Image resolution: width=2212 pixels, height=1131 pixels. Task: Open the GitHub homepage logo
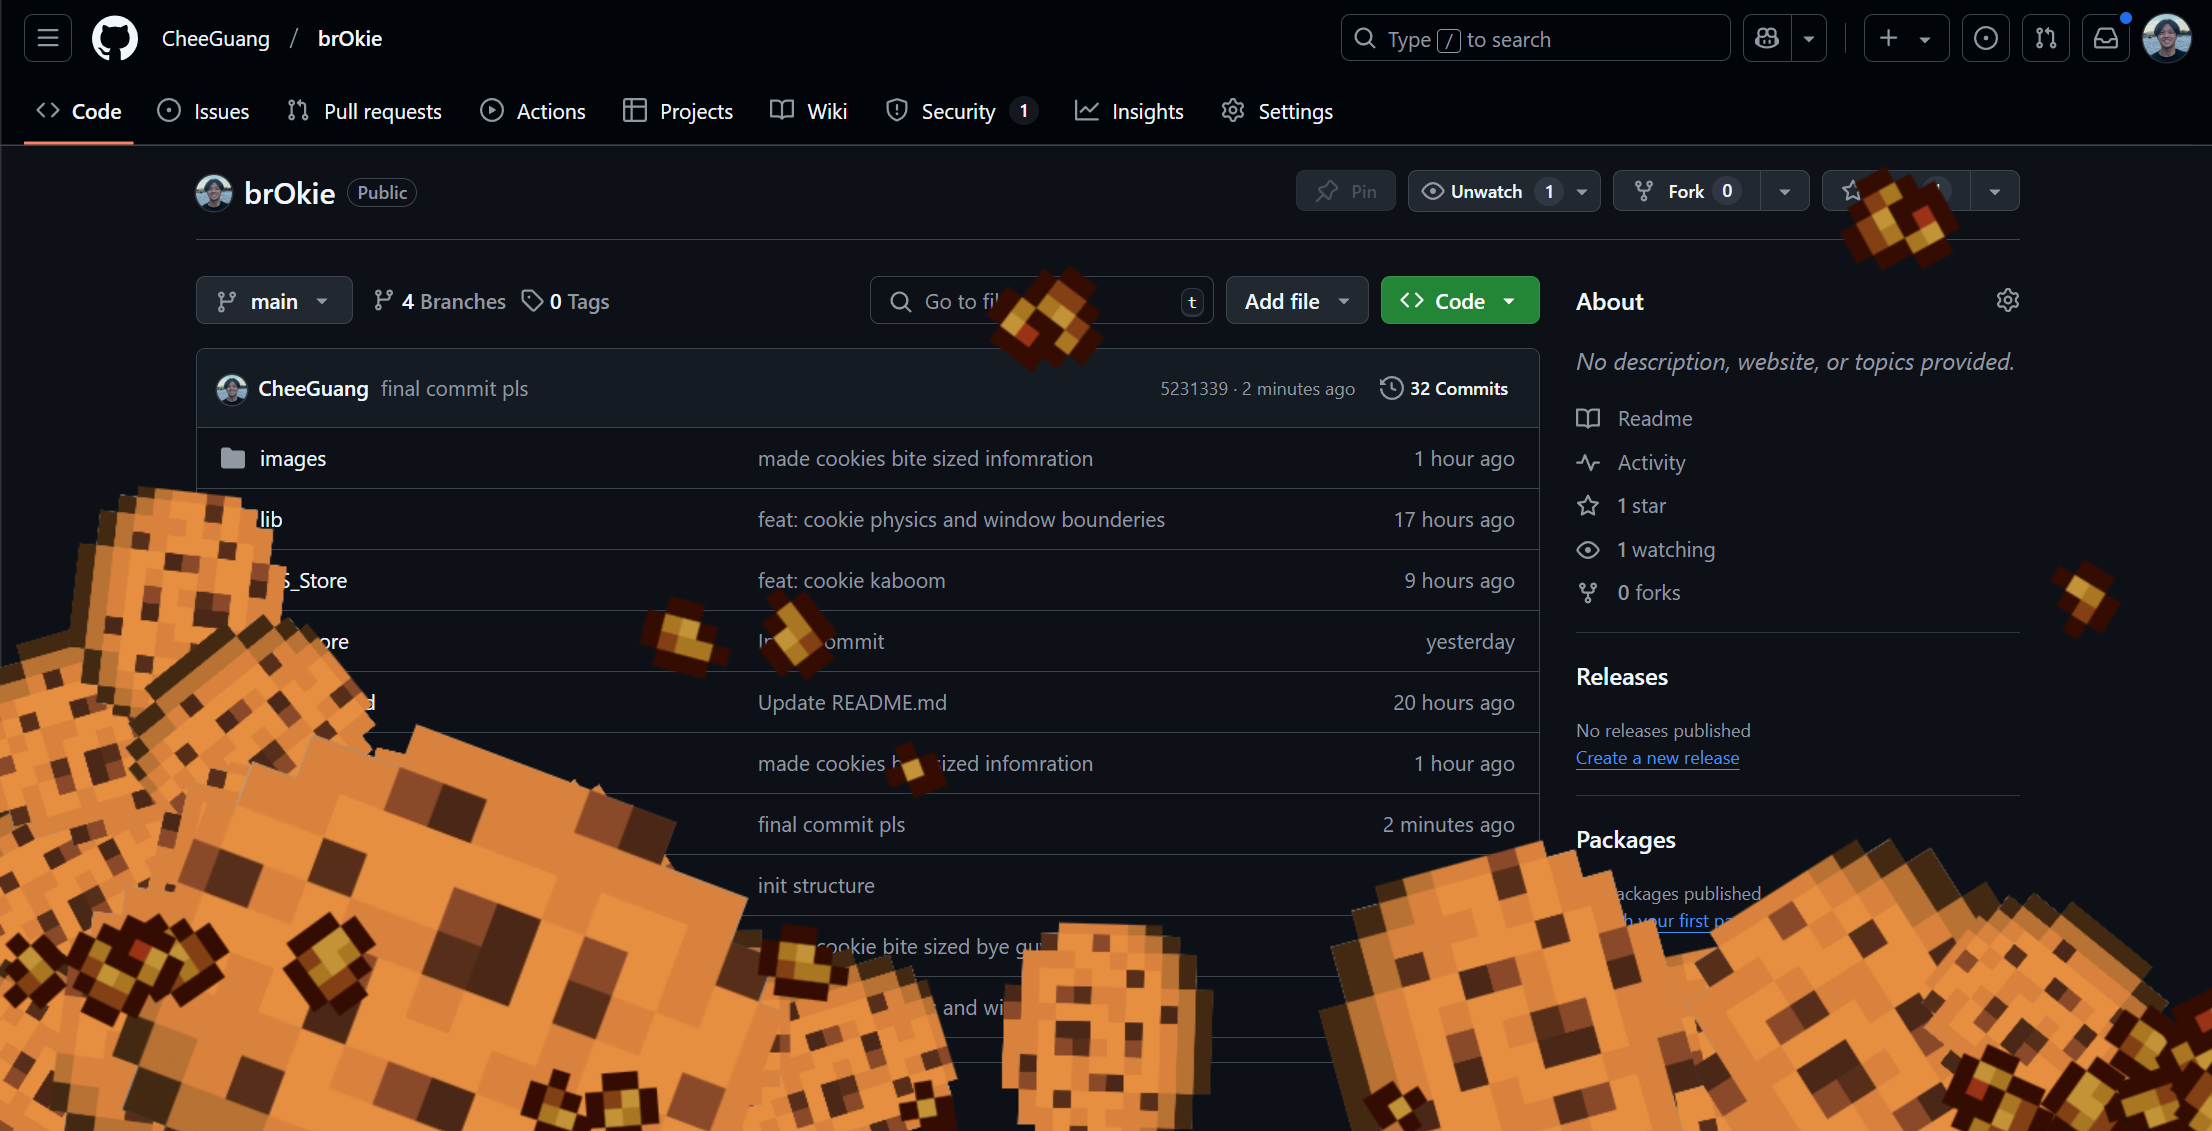[x=114, y=39]
